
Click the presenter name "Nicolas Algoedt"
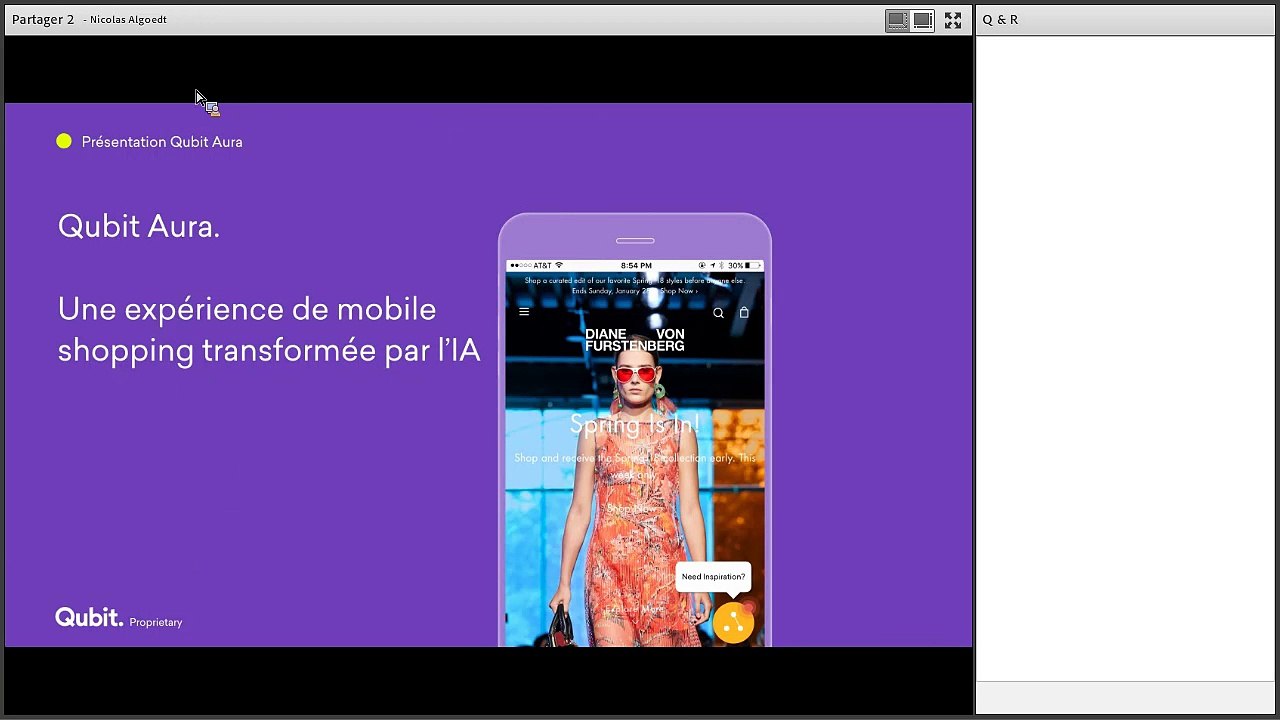point(128,19)
